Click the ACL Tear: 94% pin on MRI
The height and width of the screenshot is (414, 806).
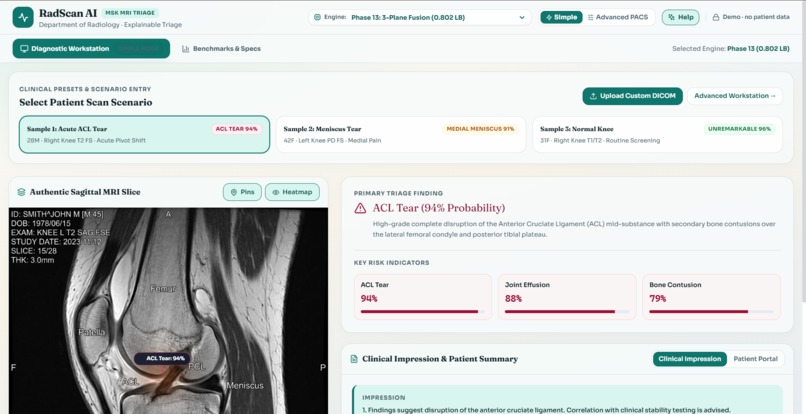tap(162, 358)
